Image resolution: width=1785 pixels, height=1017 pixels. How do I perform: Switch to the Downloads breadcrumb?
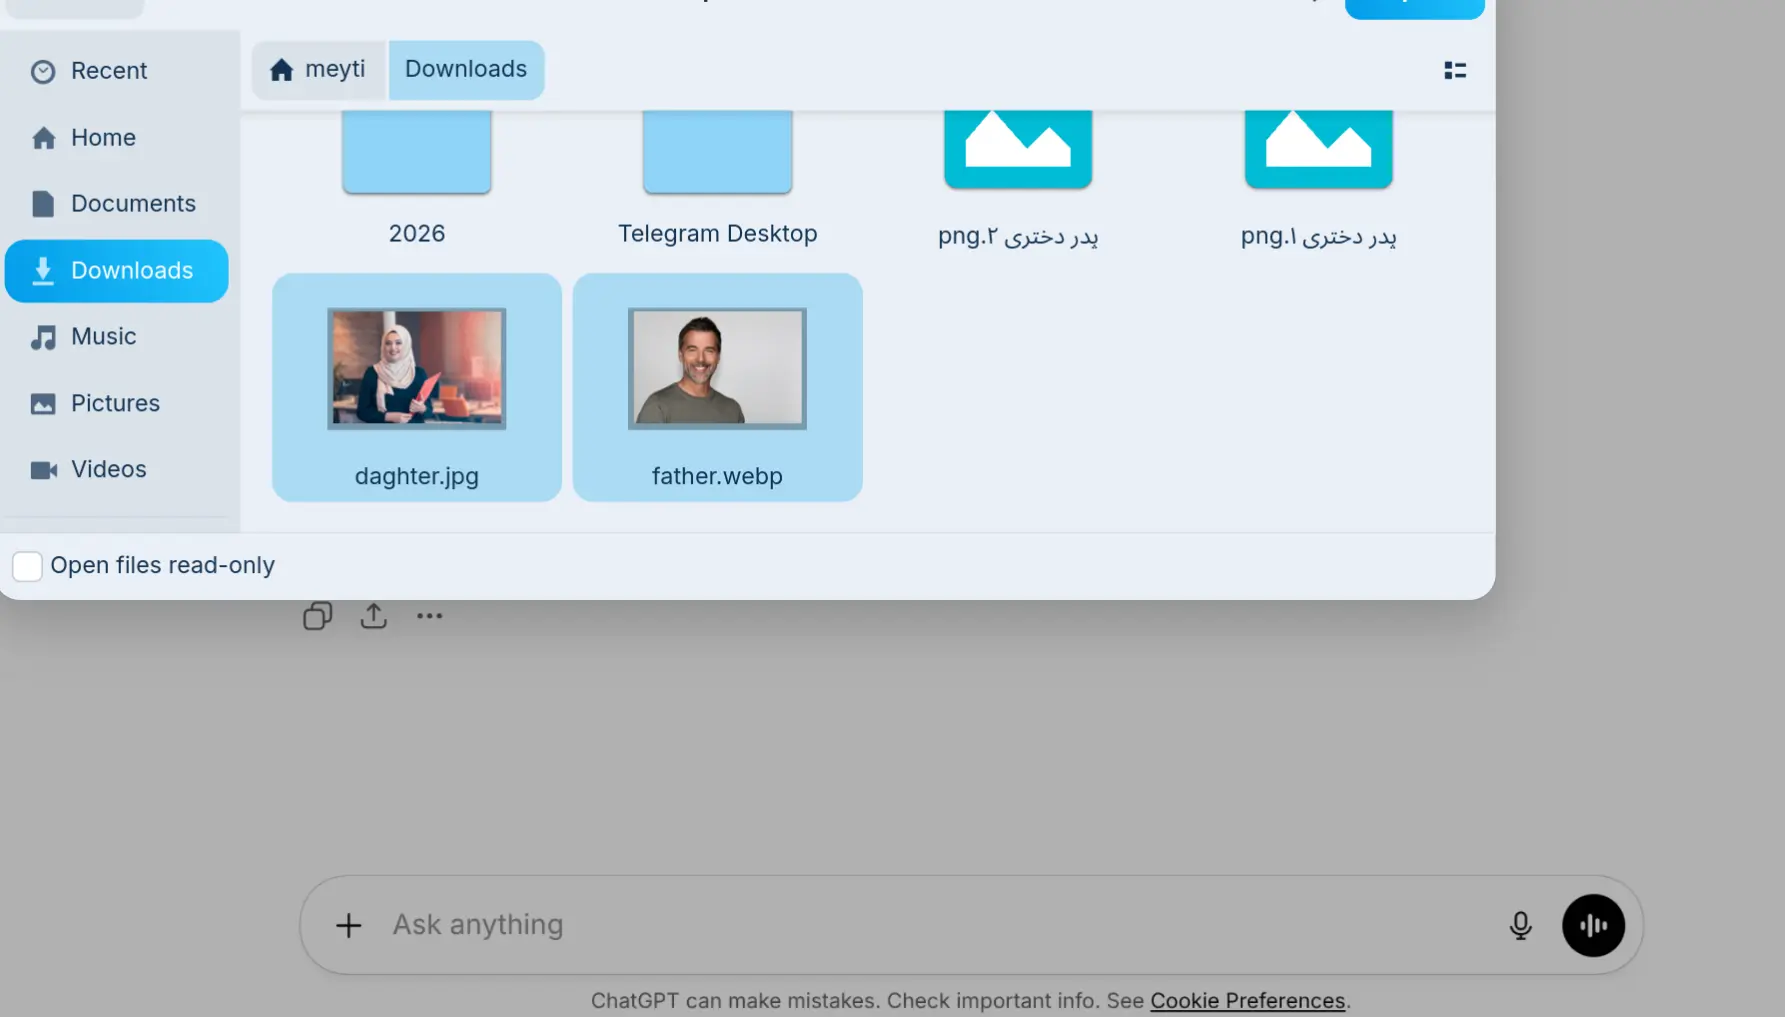pyautogui.click(x=466, y=69)
